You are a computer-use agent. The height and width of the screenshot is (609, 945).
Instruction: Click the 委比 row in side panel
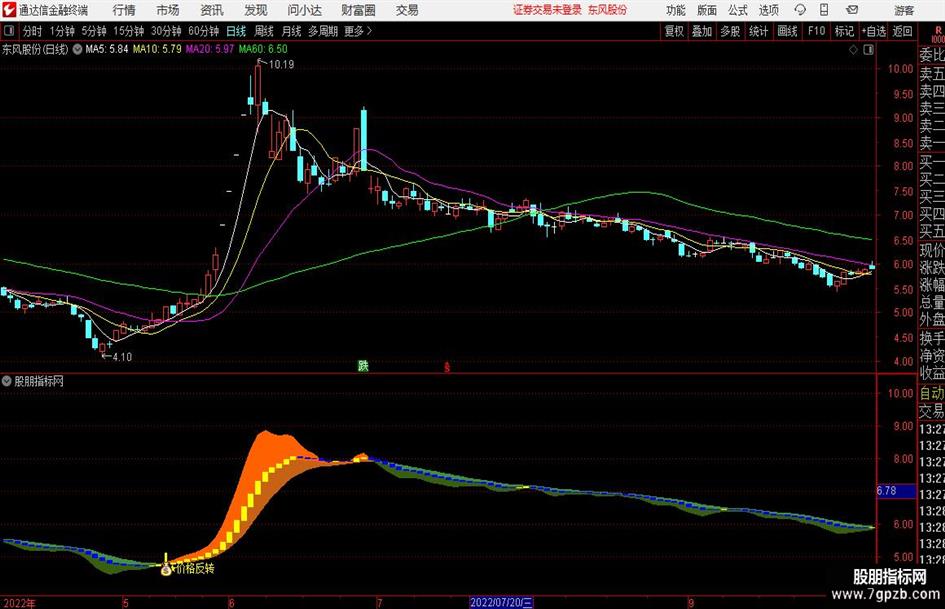pyautogui.click(x=932, y=55)
